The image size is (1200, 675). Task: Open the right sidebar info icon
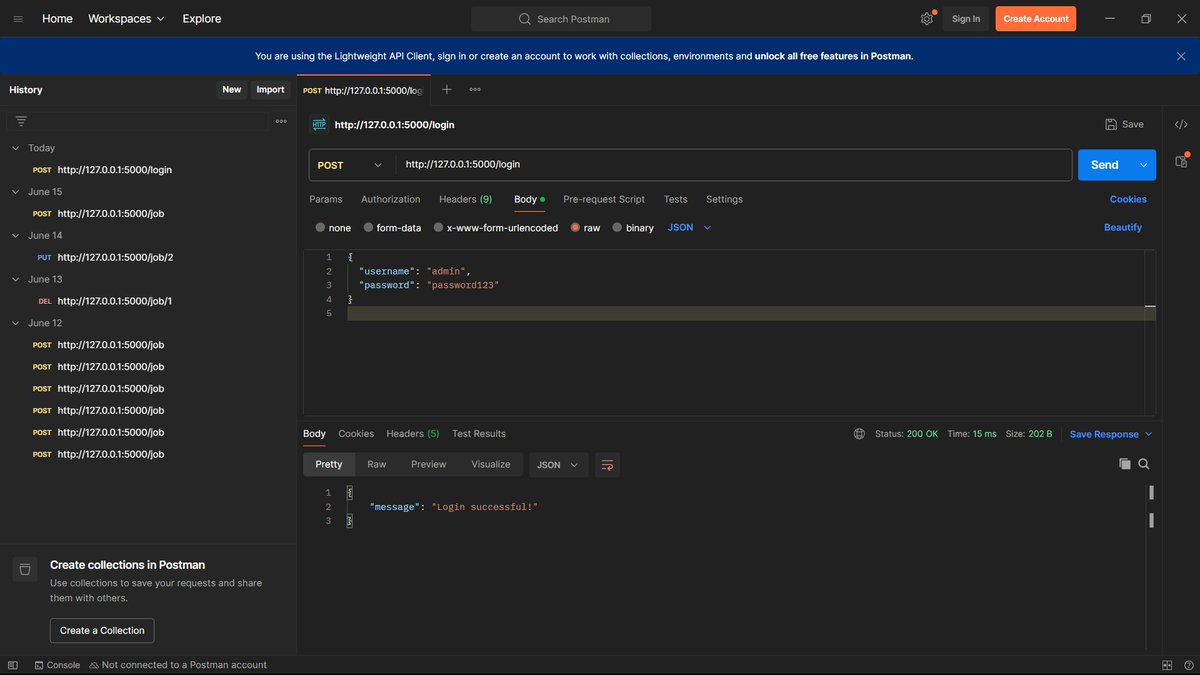1181,160
